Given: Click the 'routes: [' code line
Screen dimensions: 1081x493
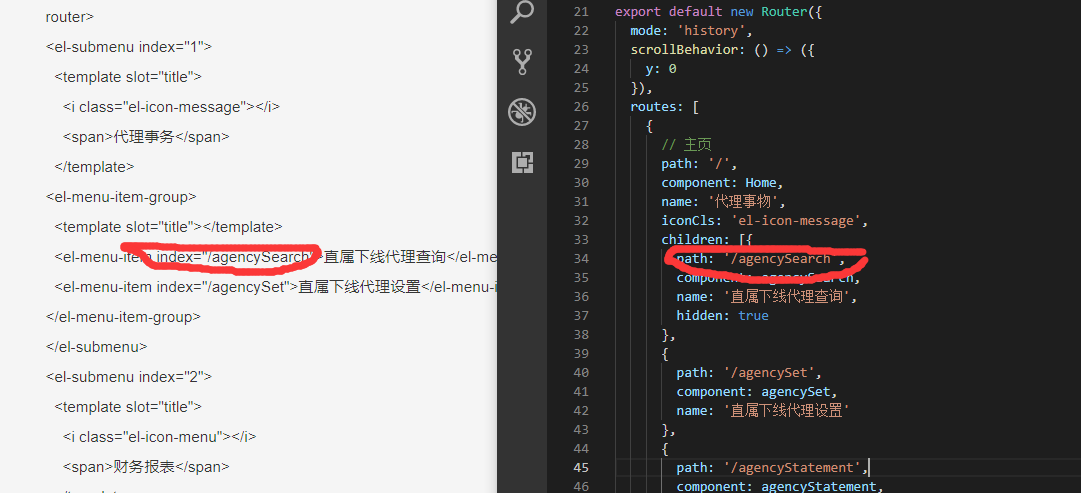Looking at the screenshot, I should tap(665, 107).
